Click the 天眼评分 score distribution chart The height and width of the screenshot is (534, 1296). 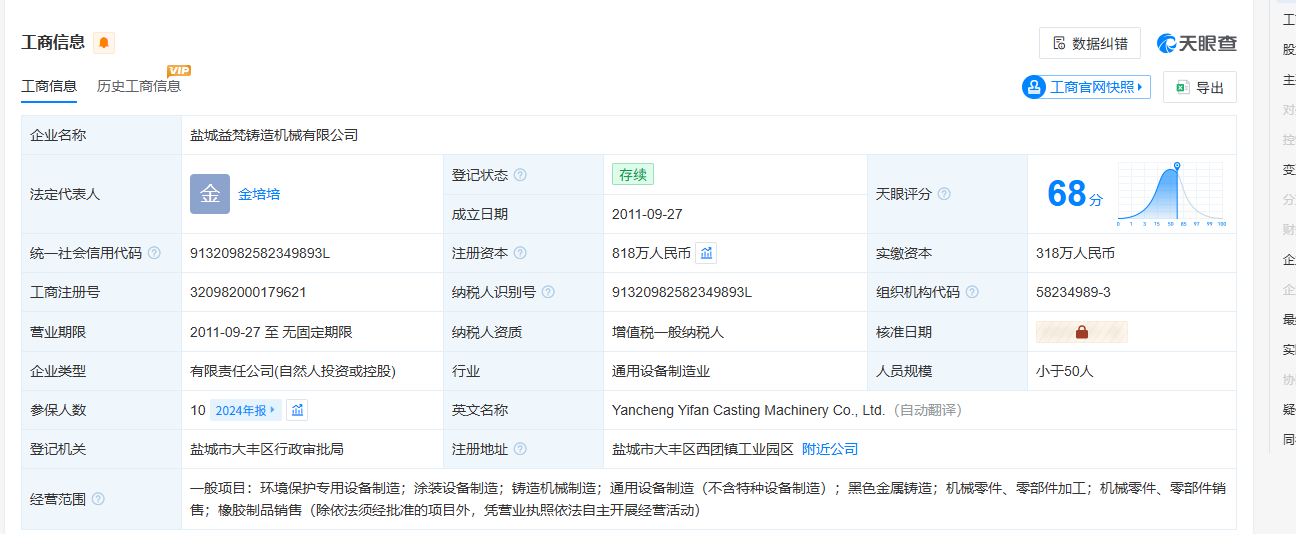pyautogui.click(x=1171, y=194)
